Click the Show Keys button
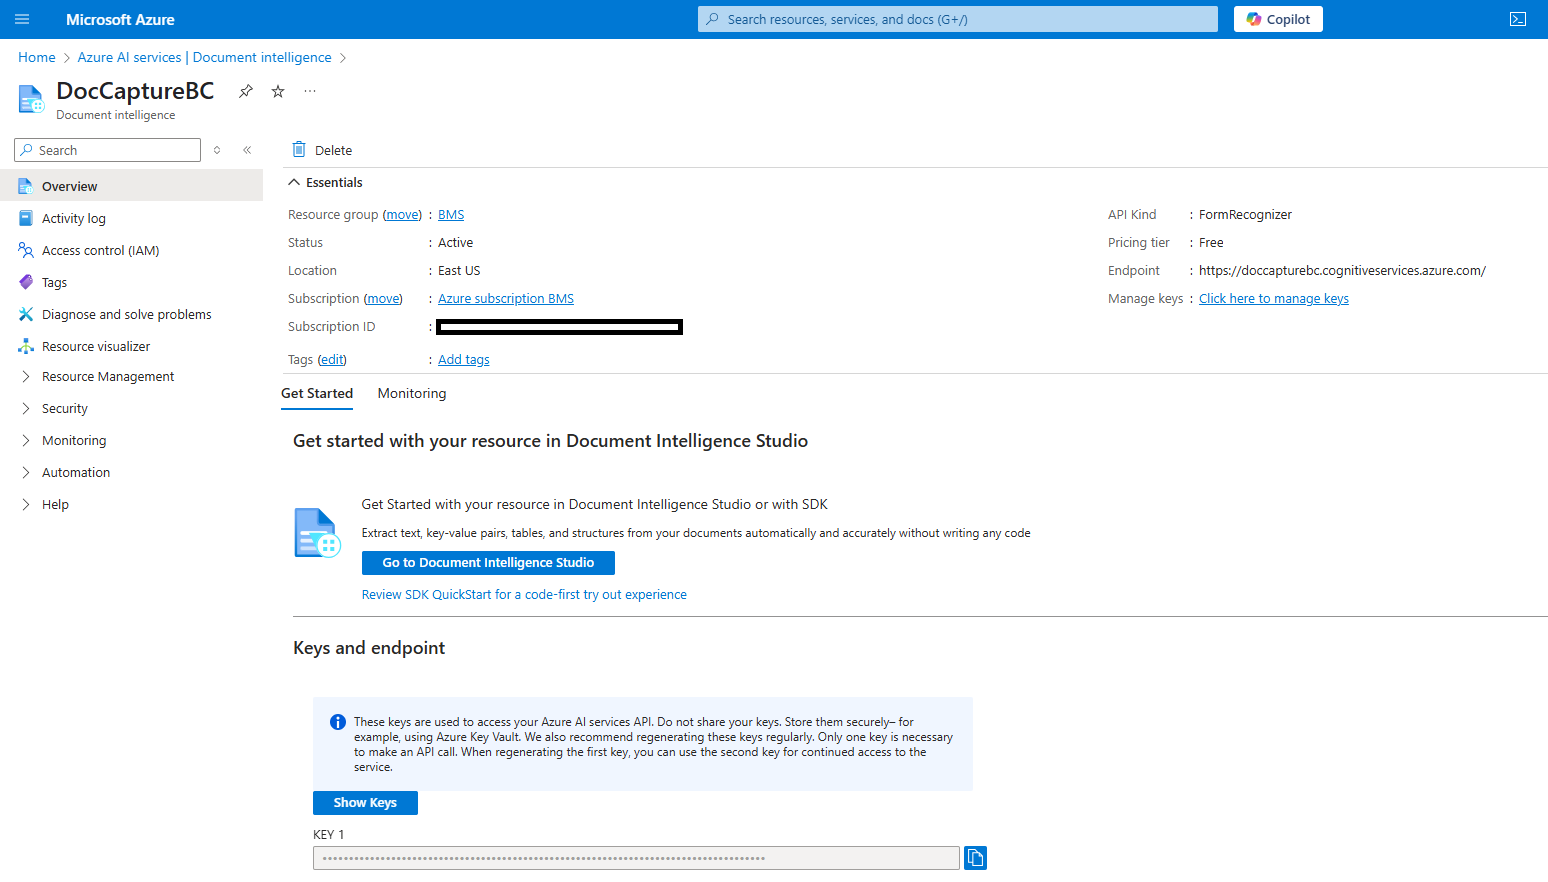 tap(365, 803)
